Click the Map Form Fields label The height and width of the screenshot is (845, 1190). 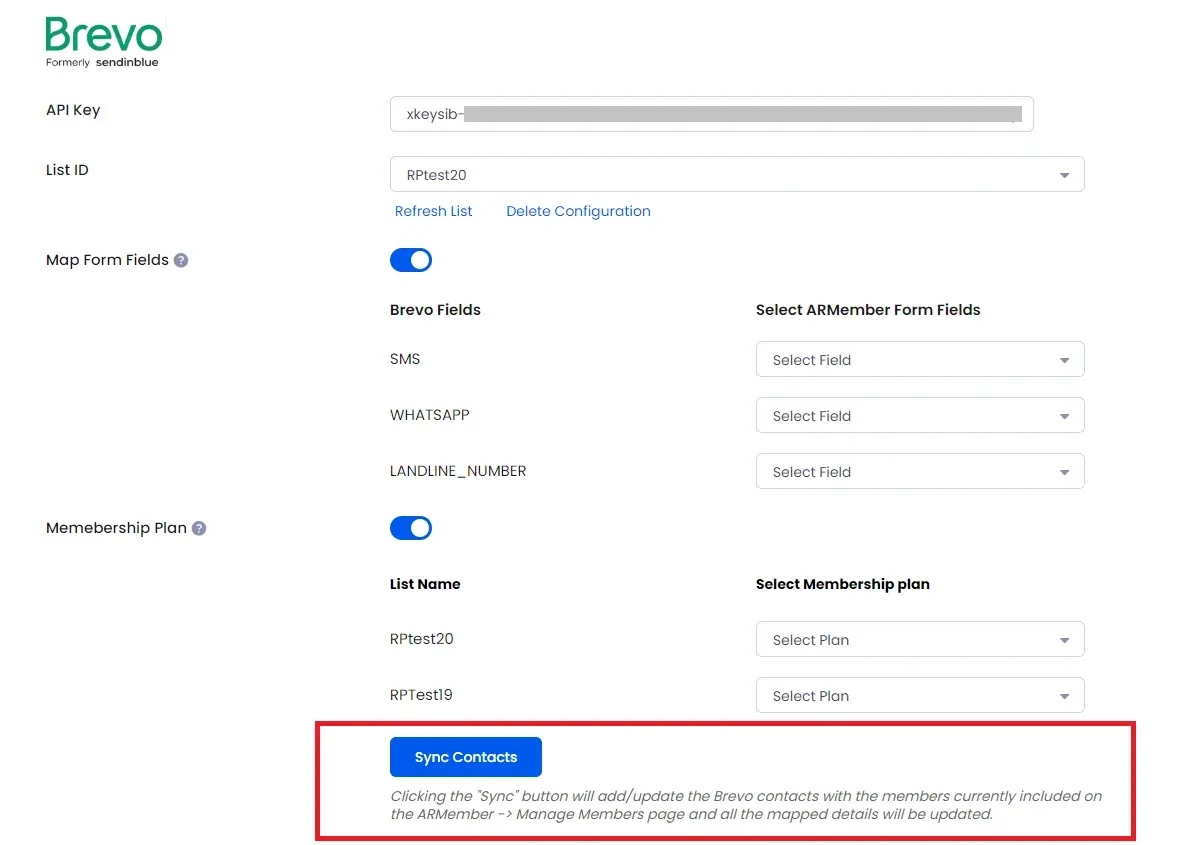(107, 260)
